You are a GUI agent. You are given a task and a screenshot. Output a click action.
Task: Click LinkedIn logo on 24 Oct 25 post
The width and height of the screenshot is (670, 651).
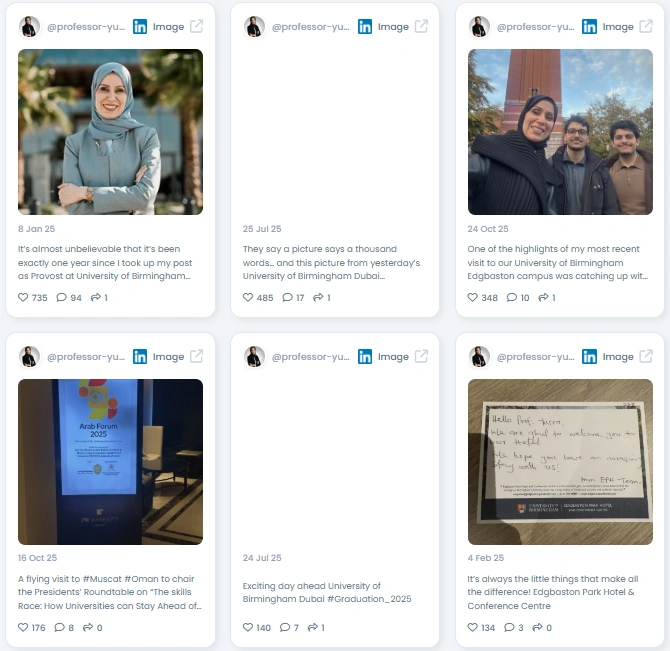[x=589, y=26]
